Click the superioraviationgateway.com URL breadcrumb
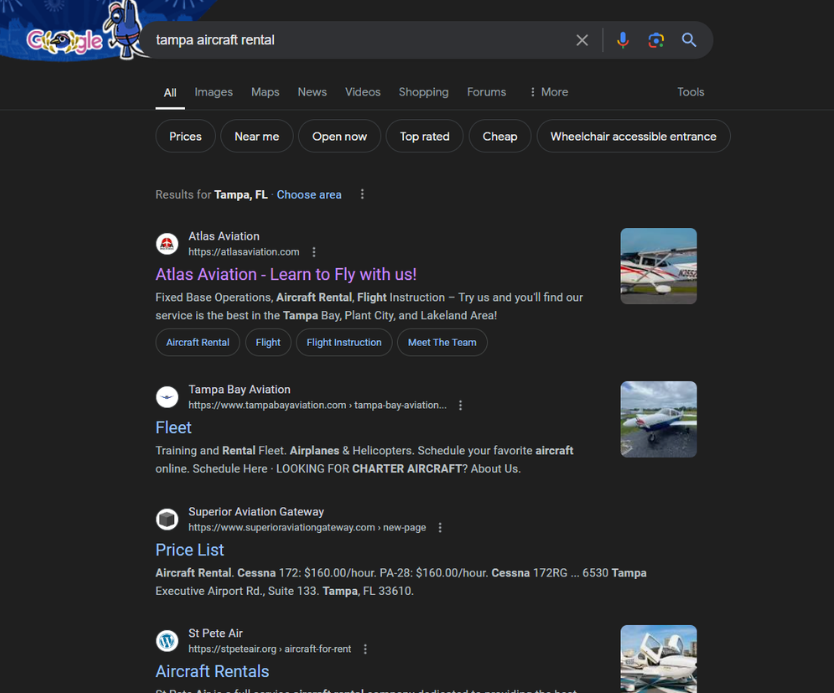834x693 pixels. [x=307, y=528]
